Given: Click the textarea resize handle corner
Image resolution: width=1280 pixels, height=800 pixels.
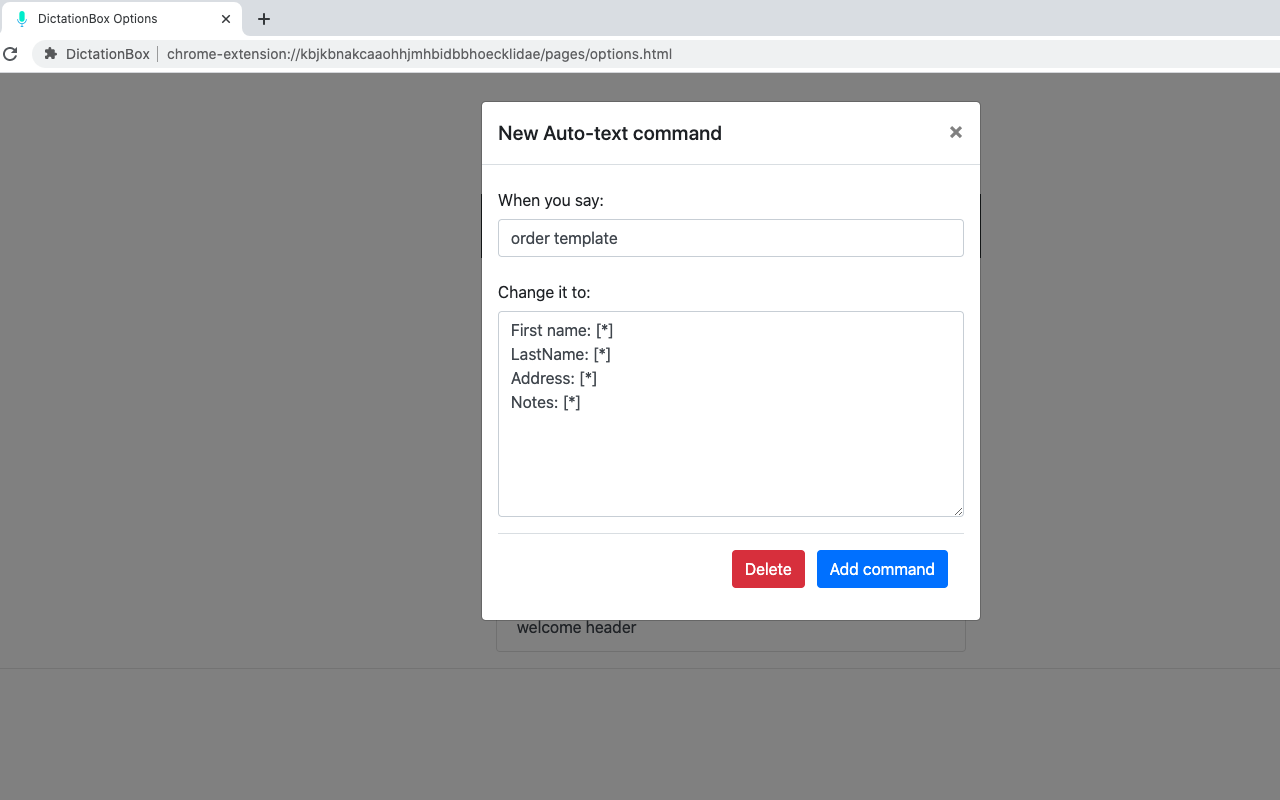Looking at the screenshot, I should click(x=958, y=511).
